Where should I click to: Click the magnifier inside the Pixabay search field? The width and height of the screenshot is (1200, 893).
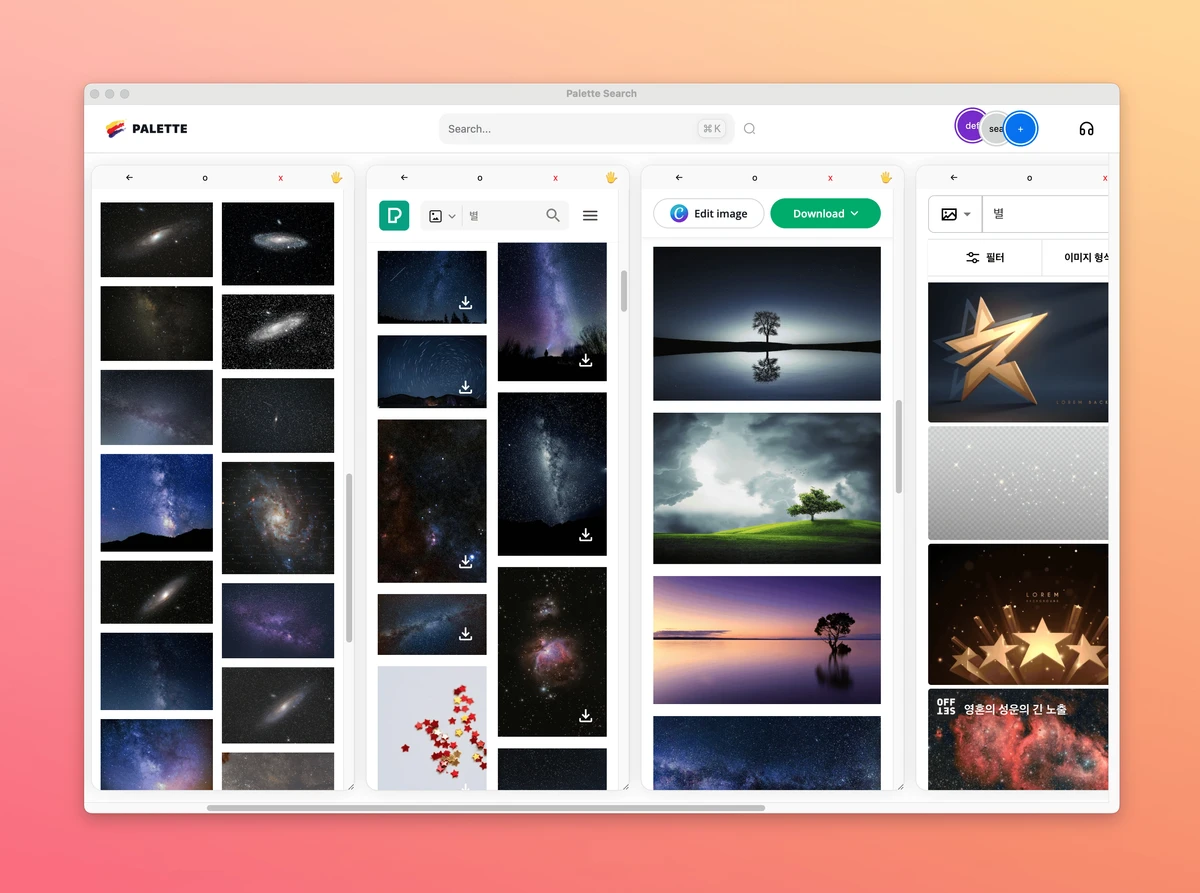[x=553, y=216]
